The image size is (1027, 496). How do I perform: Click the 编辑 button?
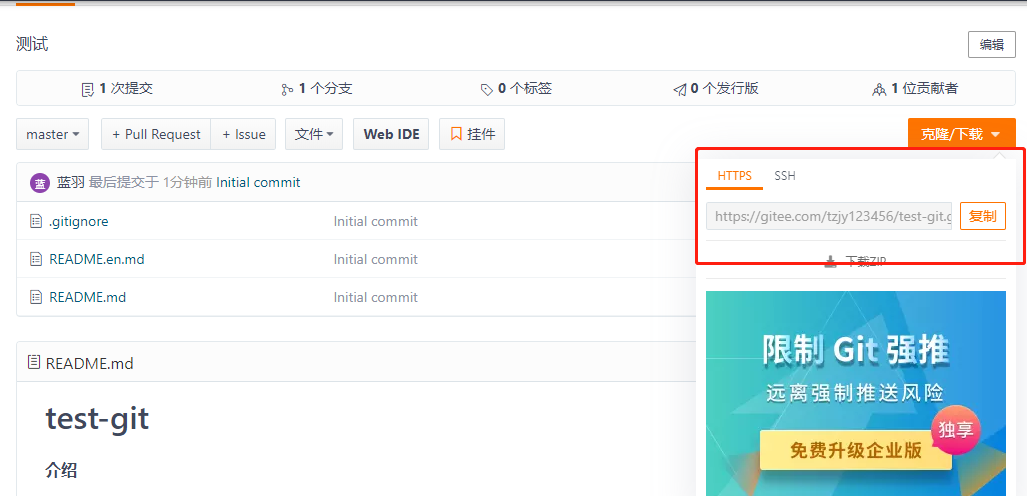point(992,45)
